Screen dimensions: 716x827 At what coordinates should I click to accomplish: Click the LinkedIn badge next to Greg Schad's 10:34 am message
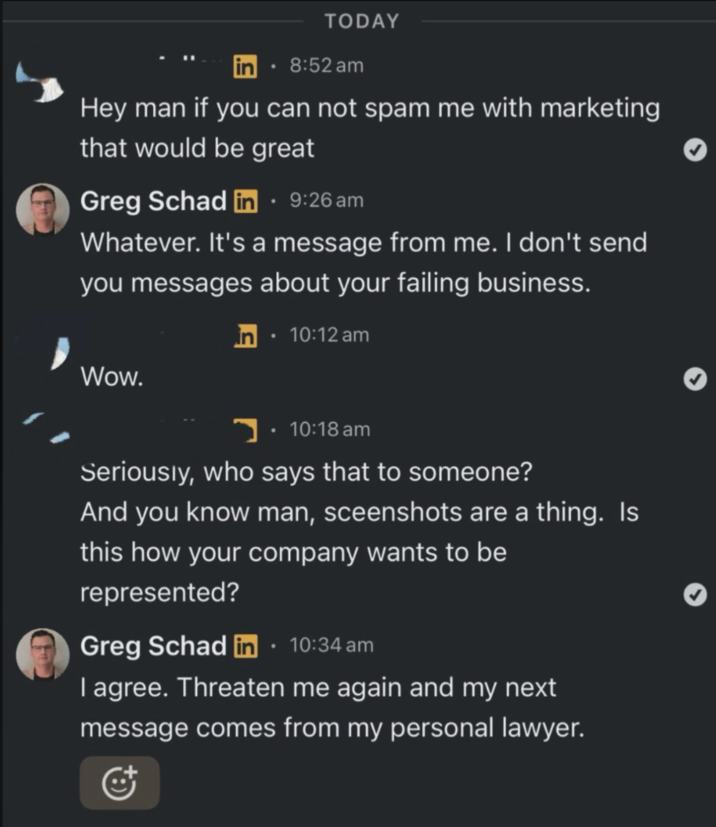246,646
